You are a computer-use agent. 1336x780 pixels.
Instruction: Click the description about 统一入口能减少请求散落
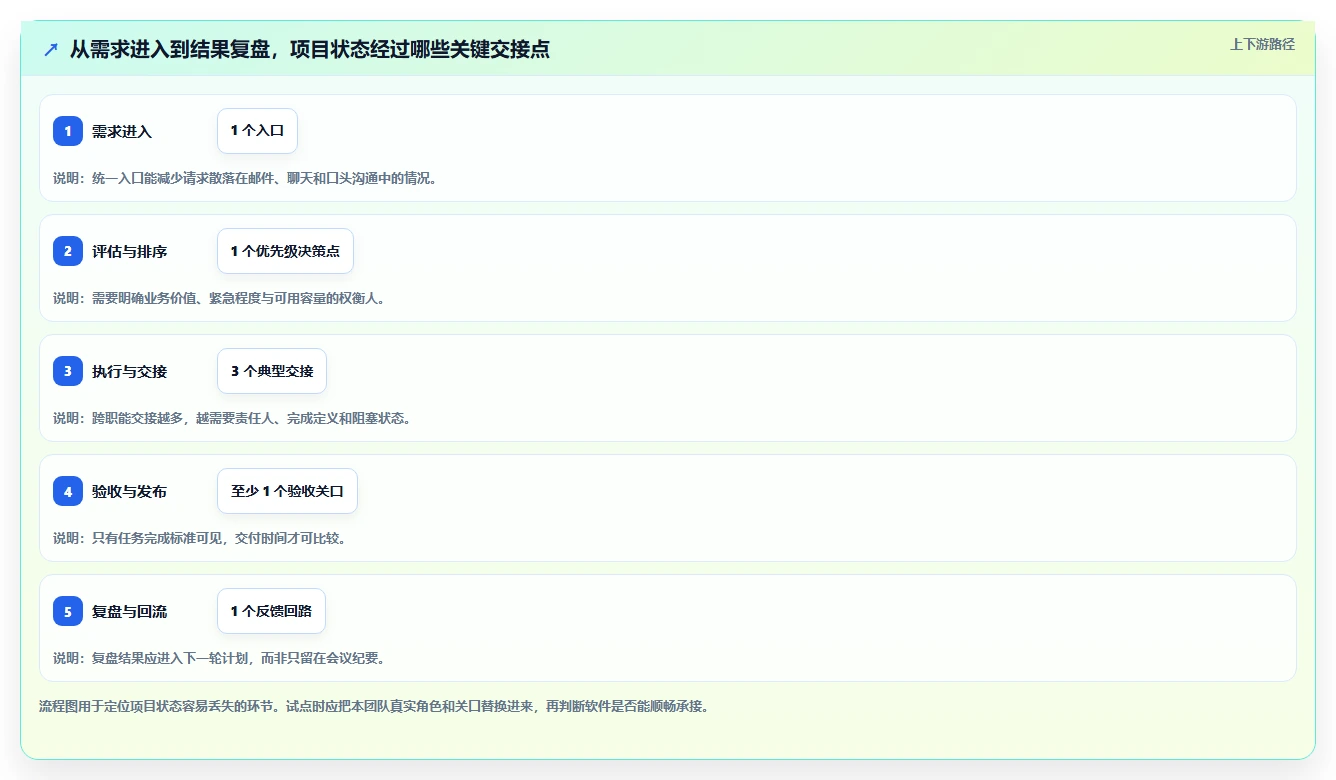point(246,178)
